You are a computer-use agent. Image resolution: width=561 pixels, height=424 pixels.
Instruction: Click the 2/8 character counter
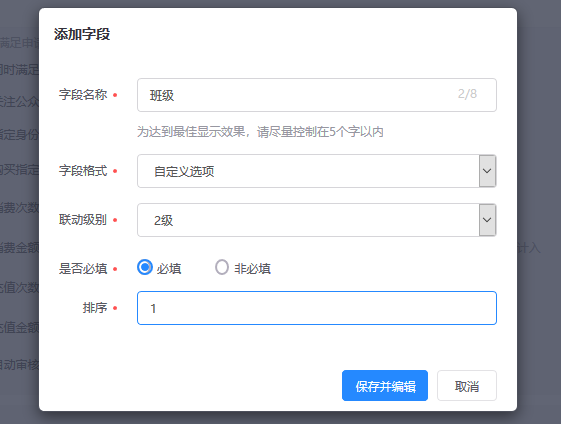click(467, 94)
